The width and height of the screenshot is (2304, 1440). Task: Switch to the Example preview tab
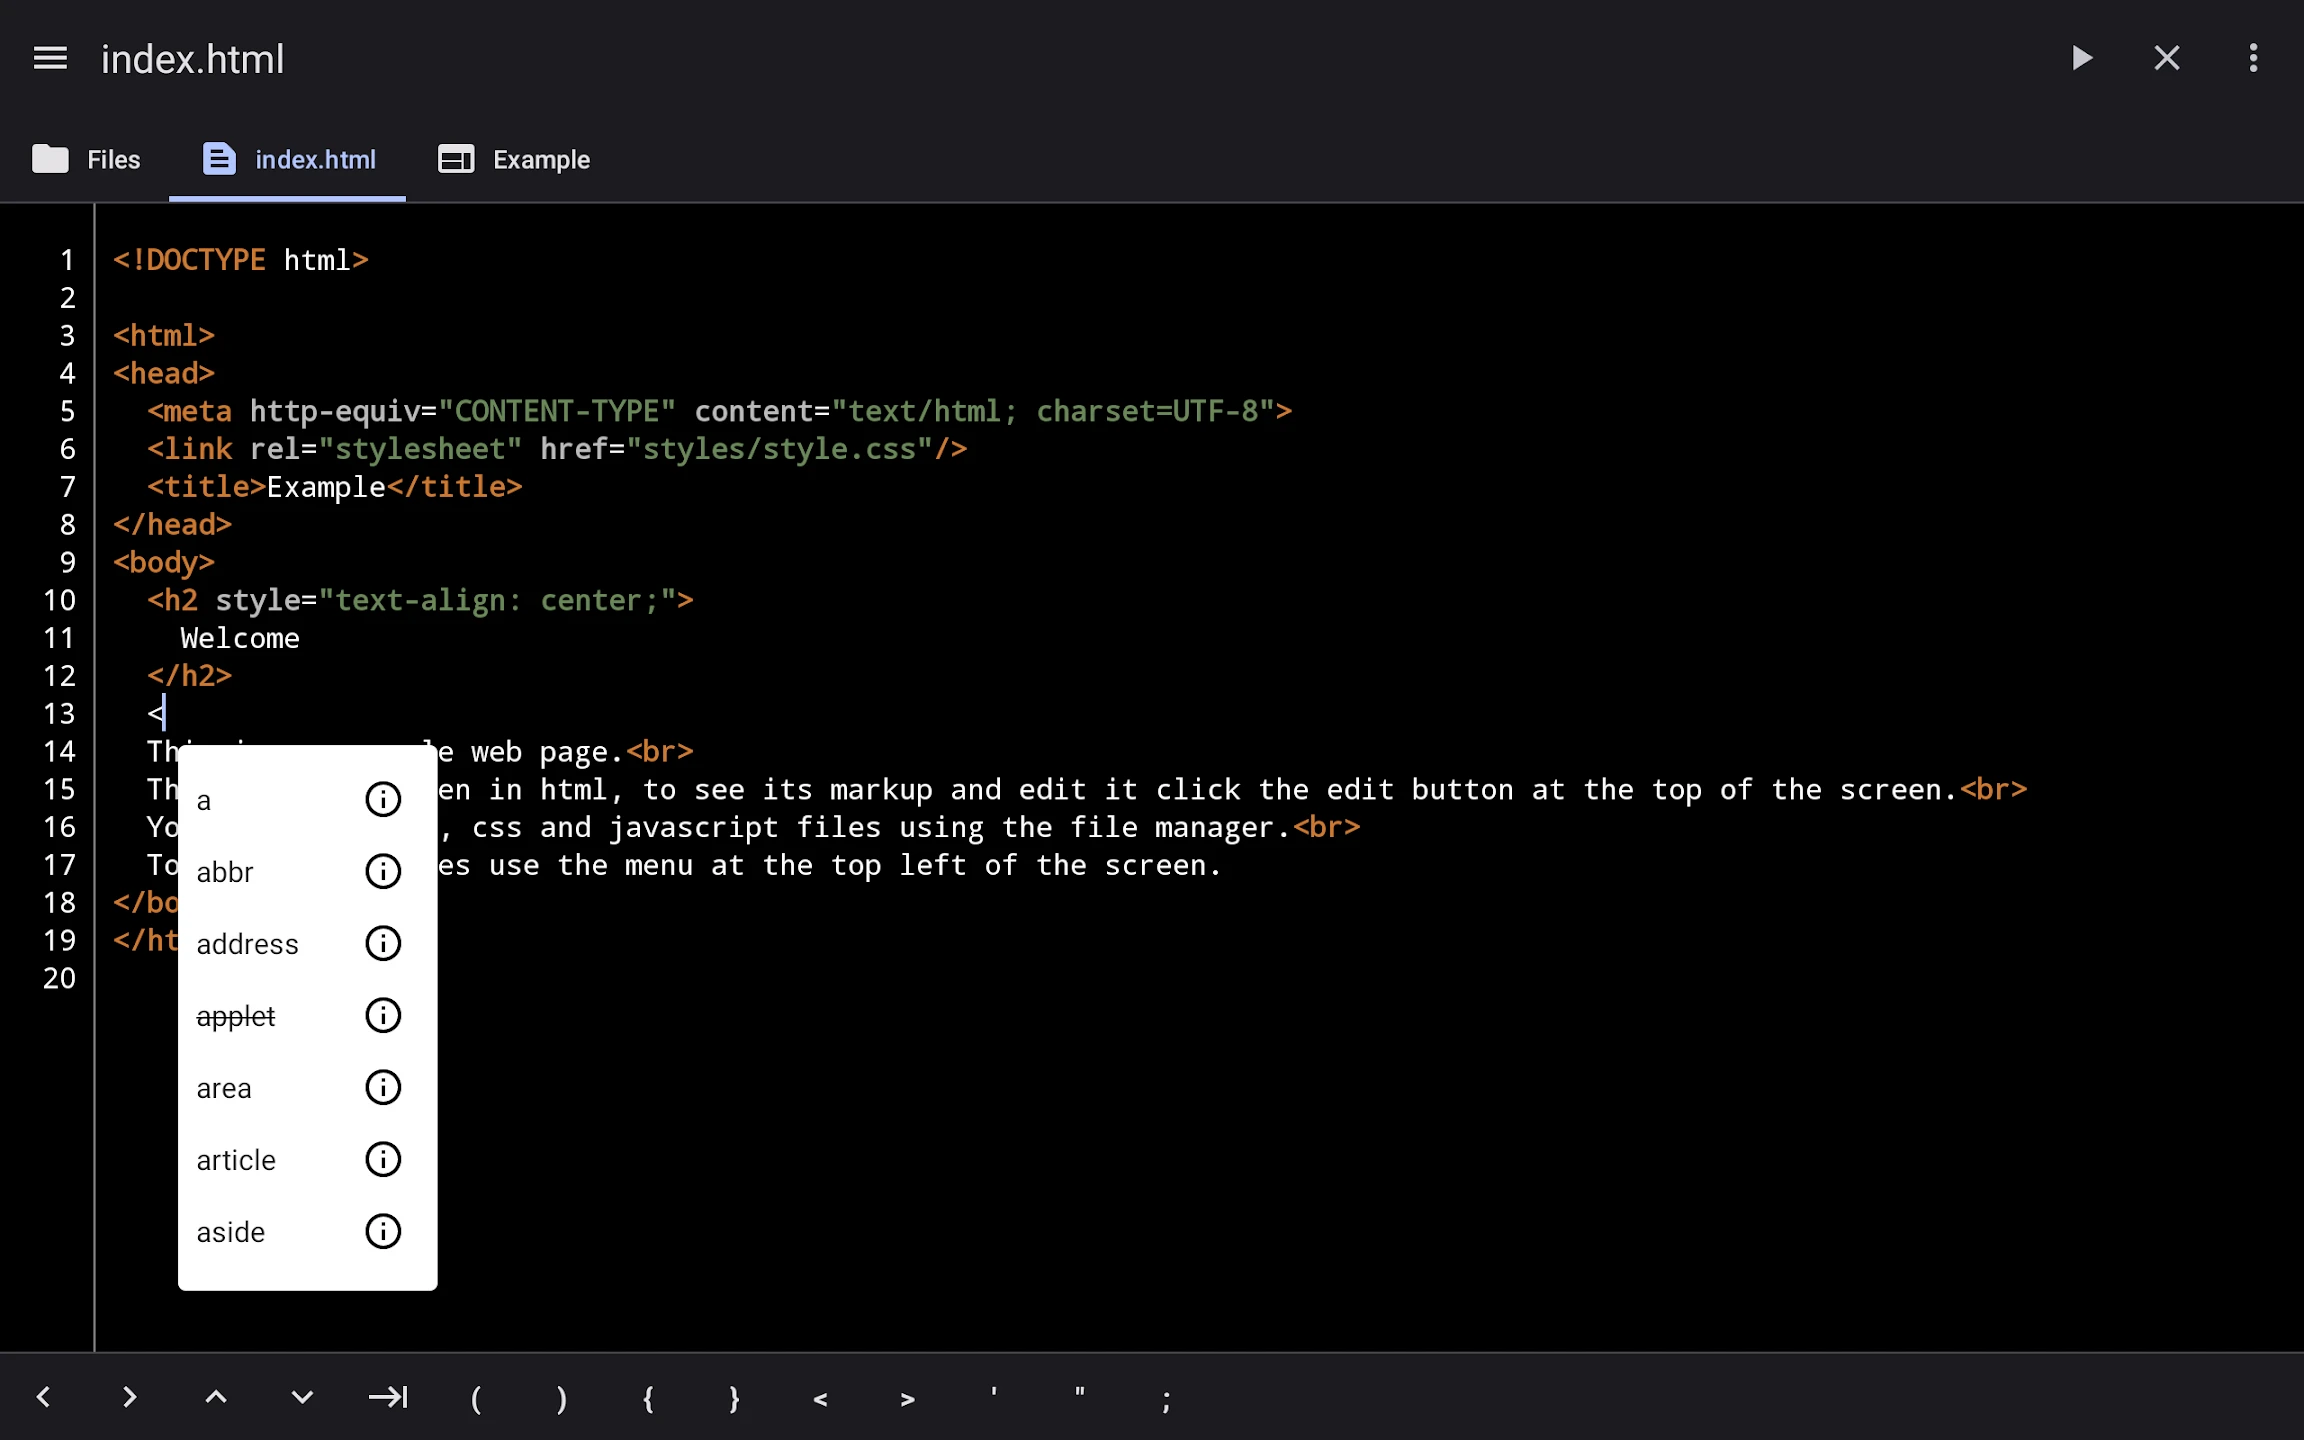tap(514, 159)
